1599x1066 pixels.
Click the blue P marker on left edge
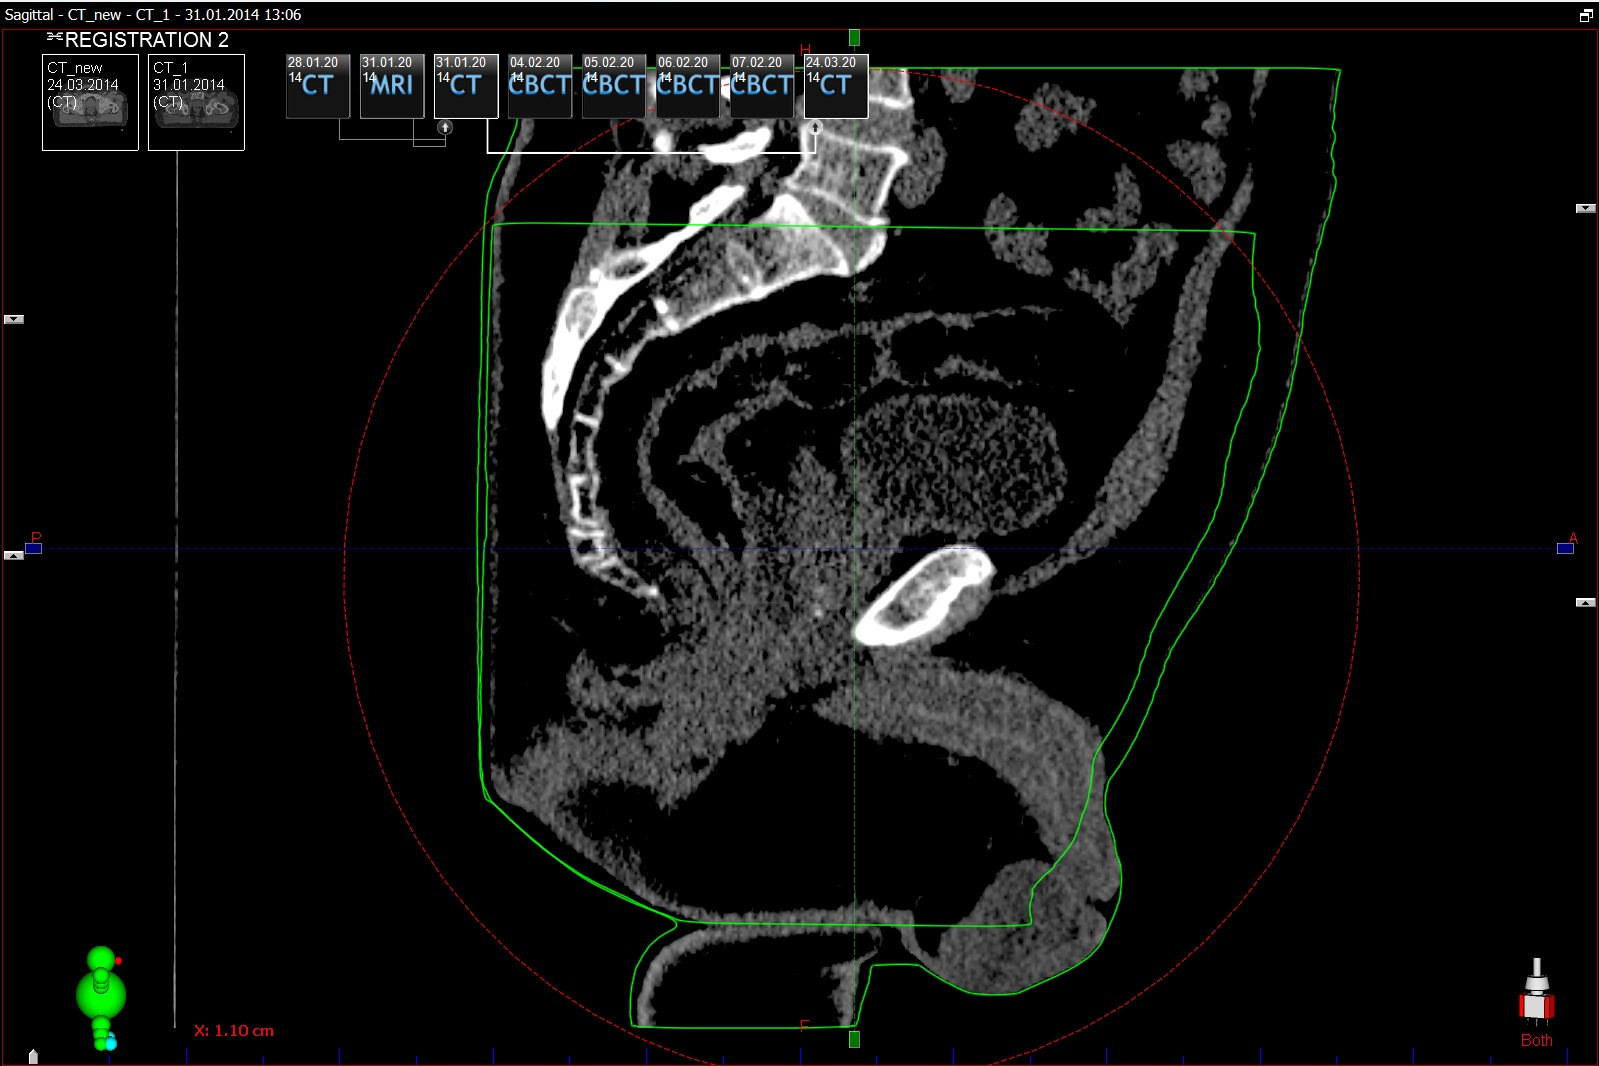click(x=33, y=548)
